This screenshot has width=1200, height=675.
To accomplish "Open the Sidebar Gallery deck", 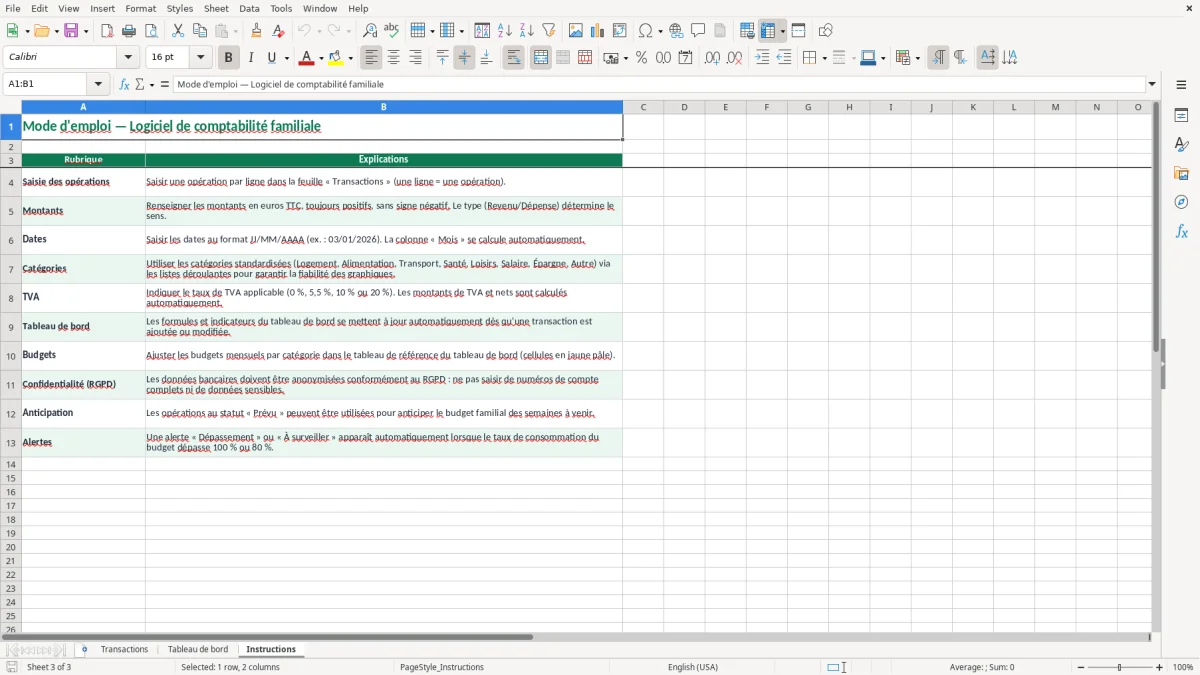I will 1181,173.
